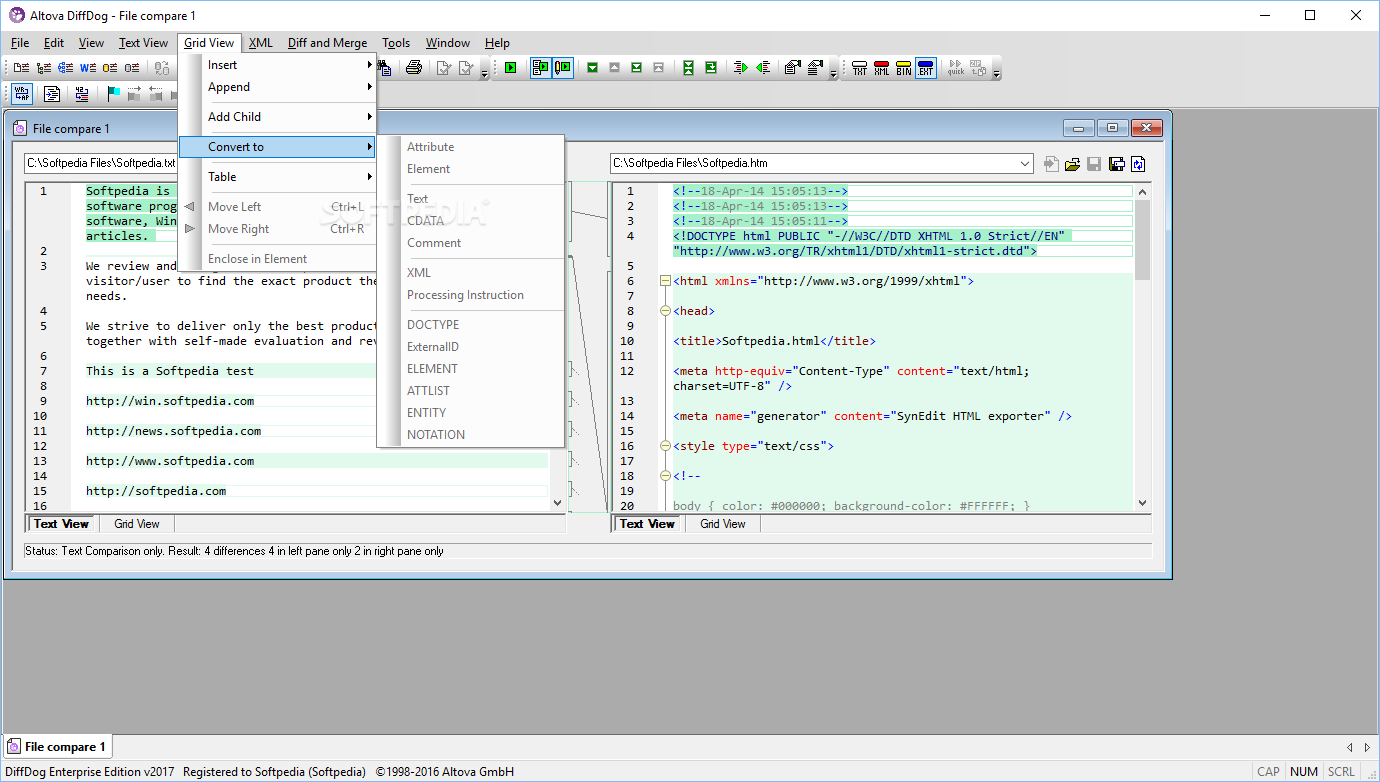Image resolution: width=1380 pixels, height=782 pixels.
Task: Collapse the head element fold marker
Action: coord(664,311)
